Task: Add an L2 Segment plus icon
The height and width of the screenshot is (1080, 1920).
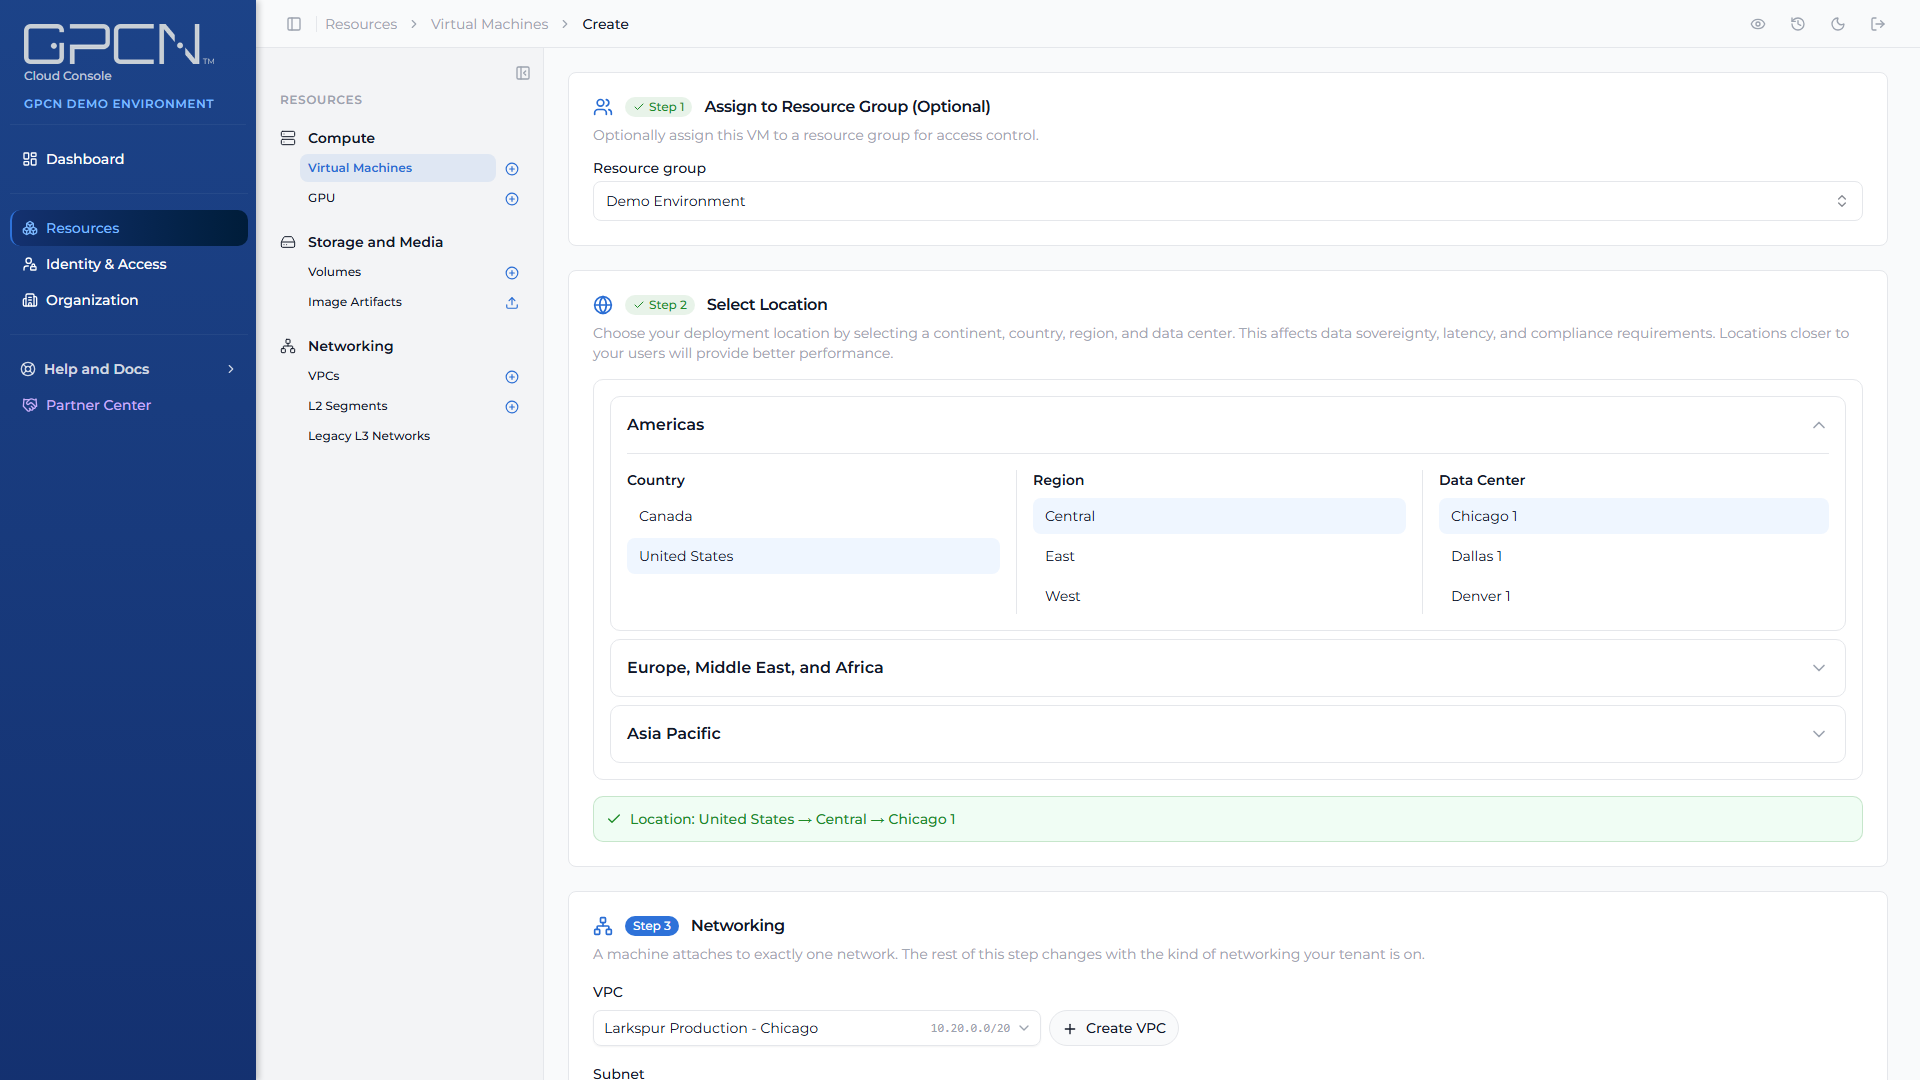Action: coord(512,407)
